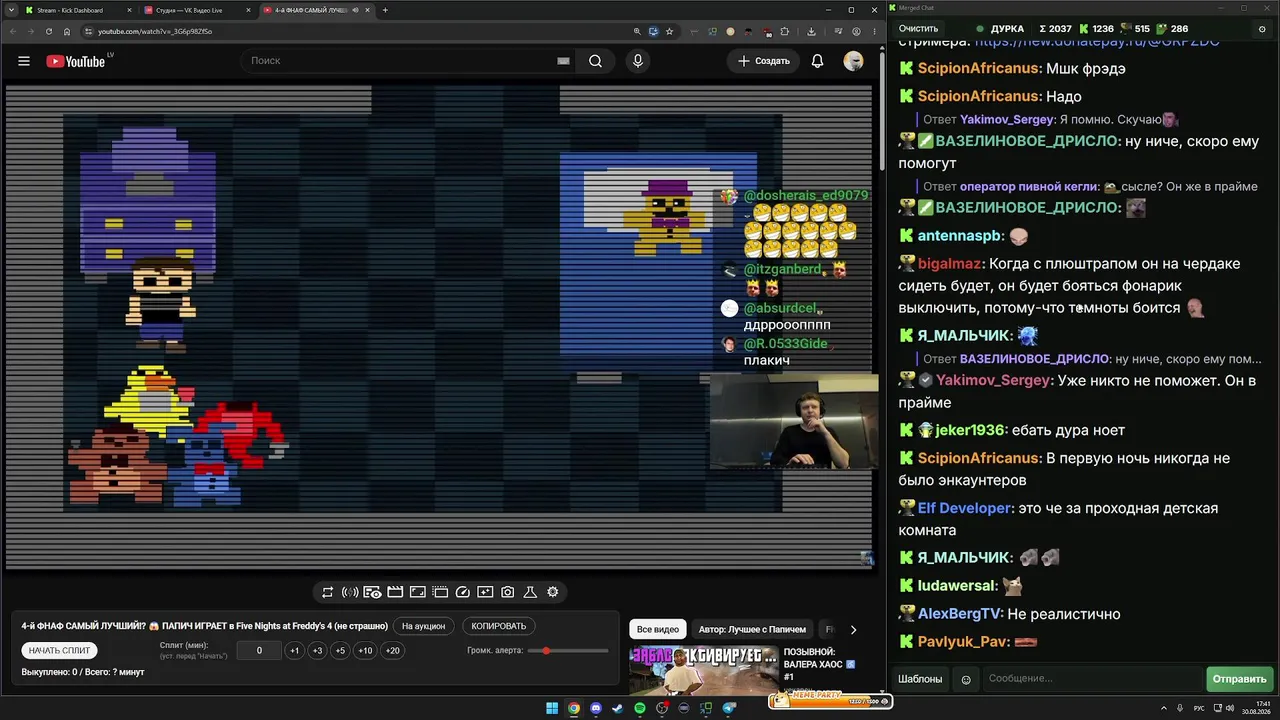Click НАЧАТЬ СПЛИТ button
This screenshot has height=720, width=1280.
59,650
